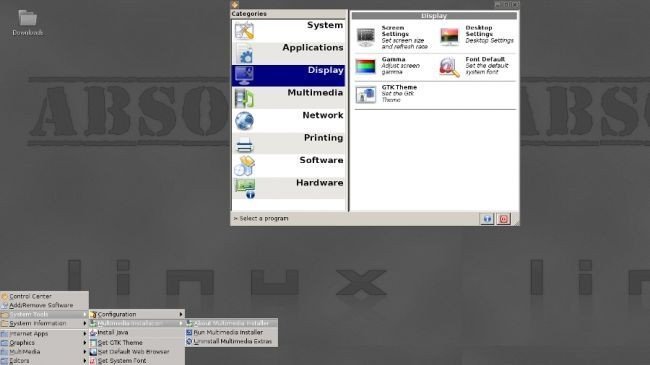Expand the System Information submenu arrow

85,324
